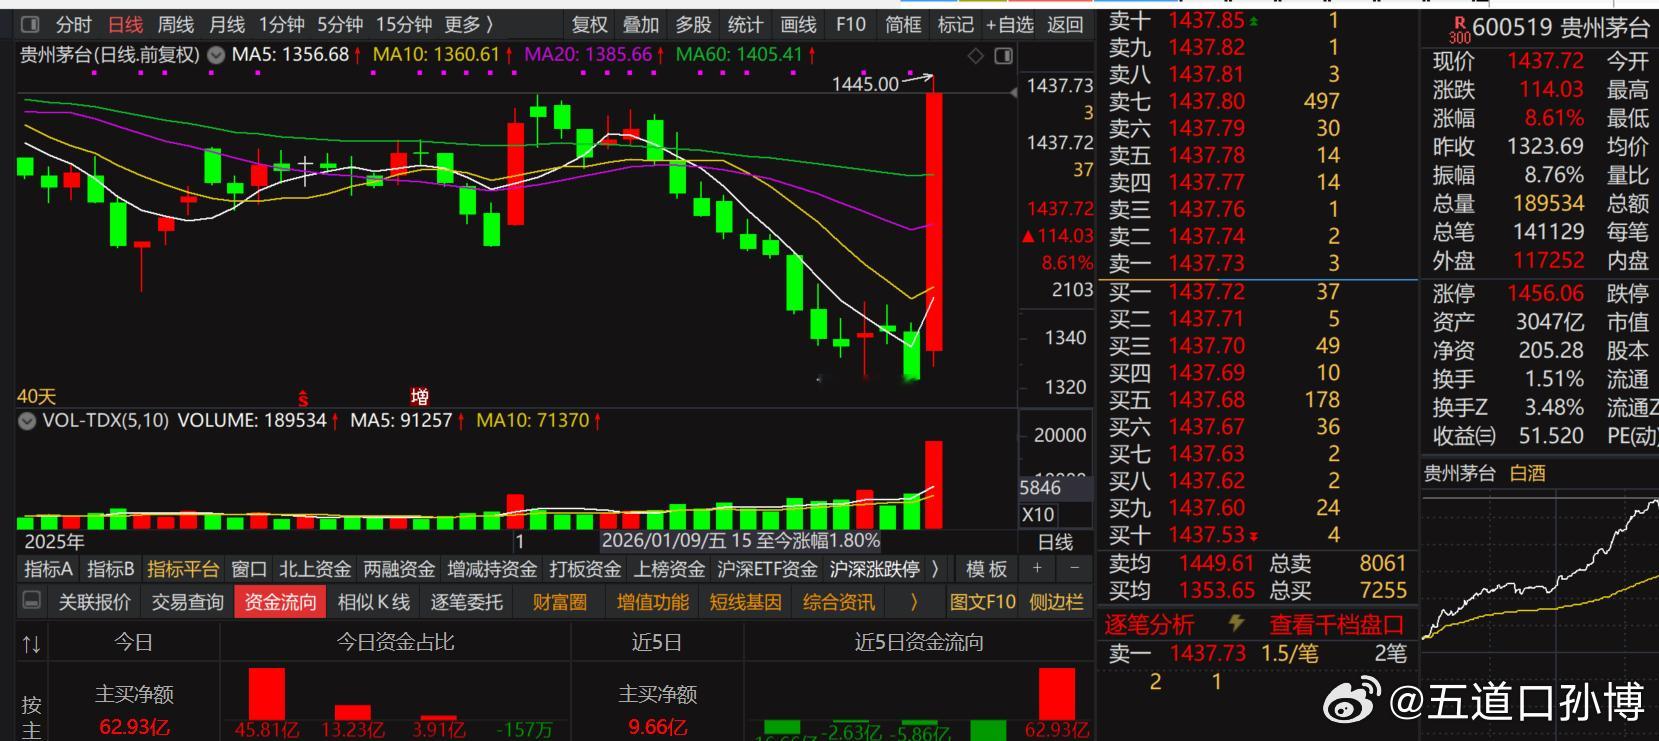This screenshot has height=741, width=1659.
Task: Select the 15分钟 period
Action: (404, 24)
